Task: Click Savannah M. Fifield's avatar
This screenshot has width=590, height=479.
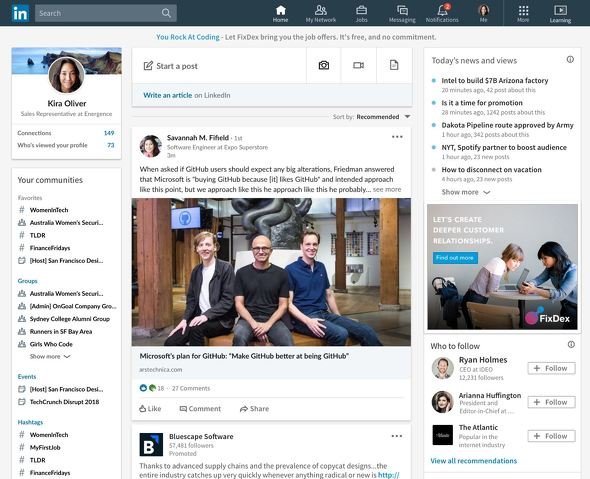Action: (151, 146)
